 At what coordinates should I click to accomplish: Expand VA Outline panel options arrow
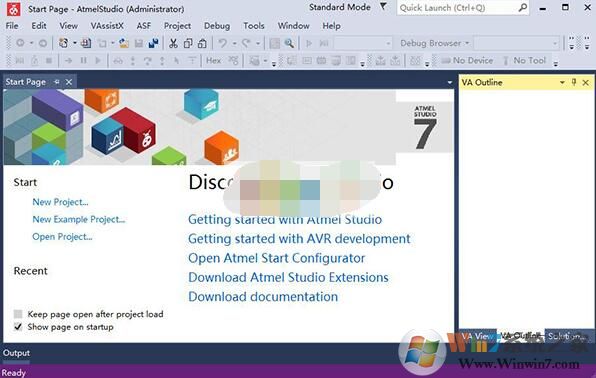tap(562, 83)
